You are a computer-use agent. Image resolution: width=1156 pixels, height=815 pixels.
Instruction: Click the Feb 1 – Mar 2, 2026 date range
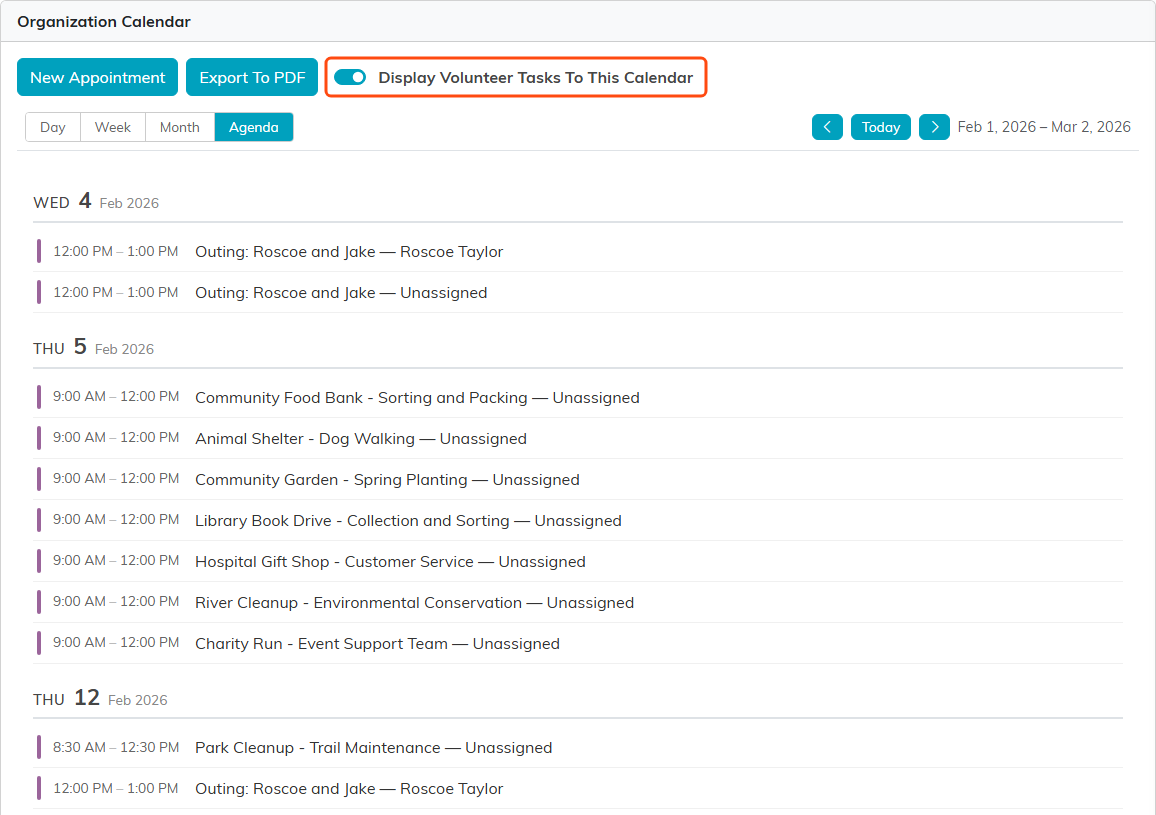1044,127
